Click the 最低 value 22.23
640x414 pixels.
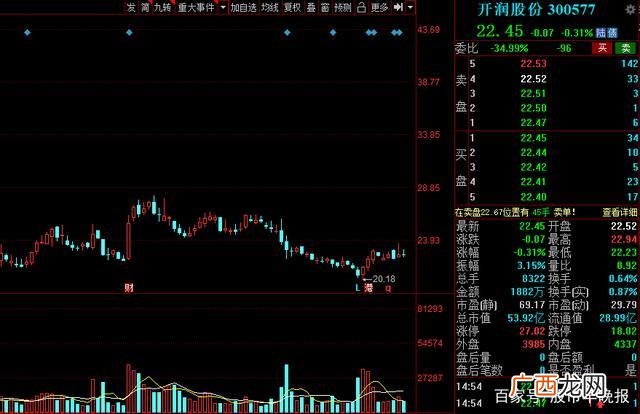(x=624, y=252)
